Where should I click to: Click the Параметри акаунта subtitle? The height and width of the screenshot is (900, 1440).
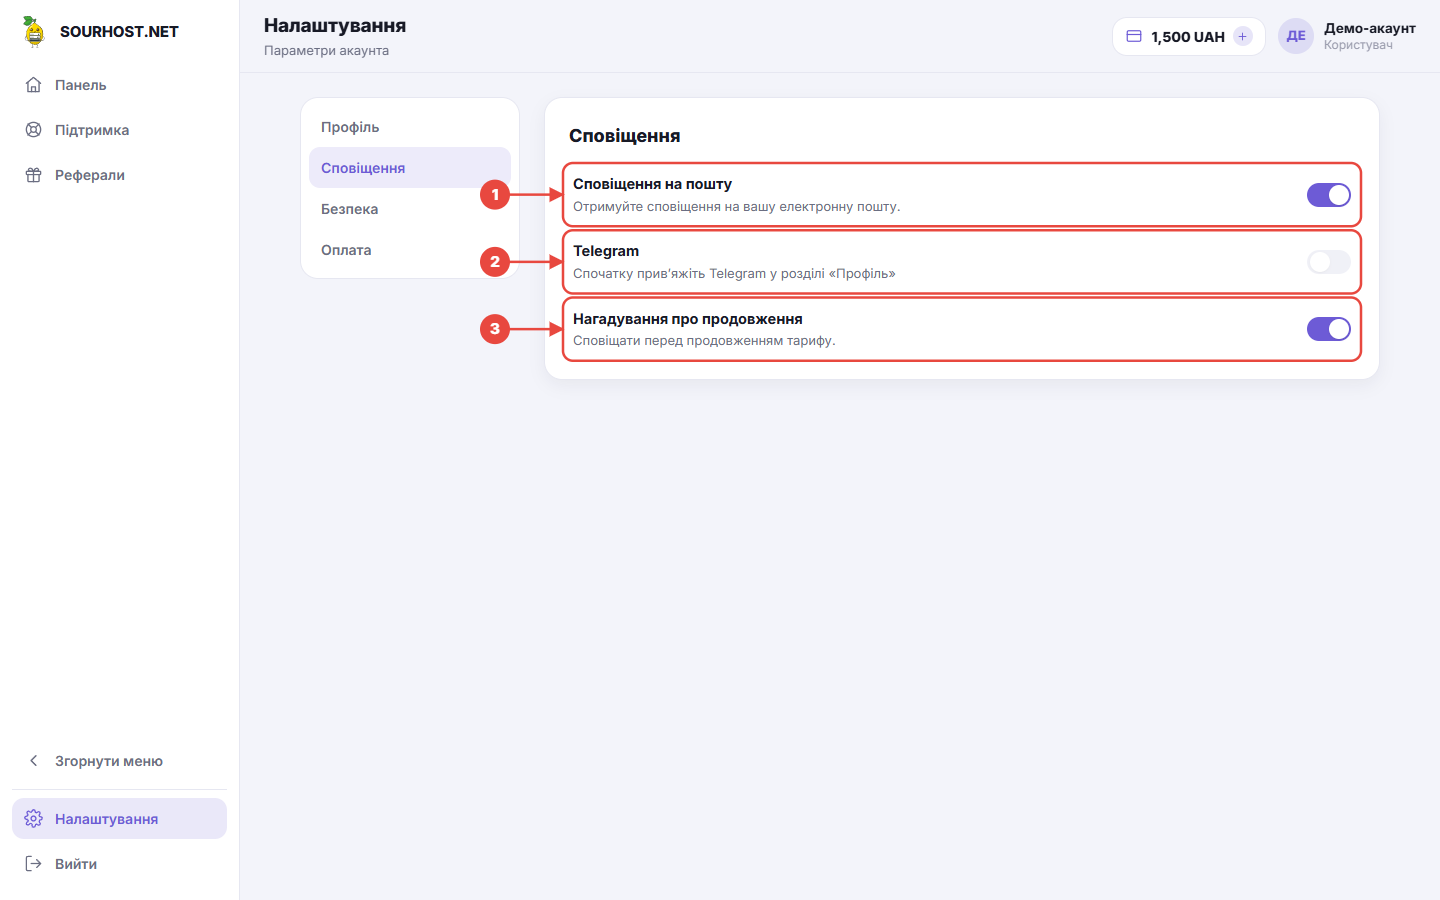coord(327,50)
